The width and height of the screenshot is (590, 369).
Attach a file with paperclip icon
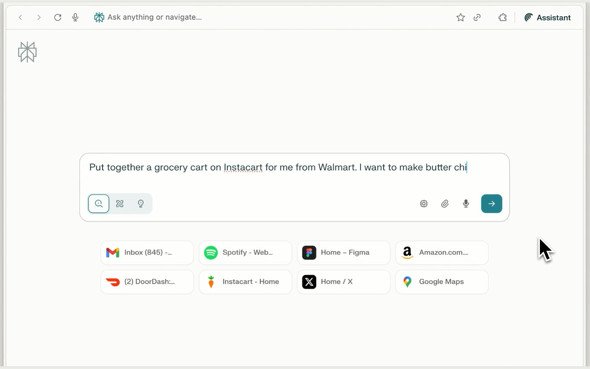(445, 203)
